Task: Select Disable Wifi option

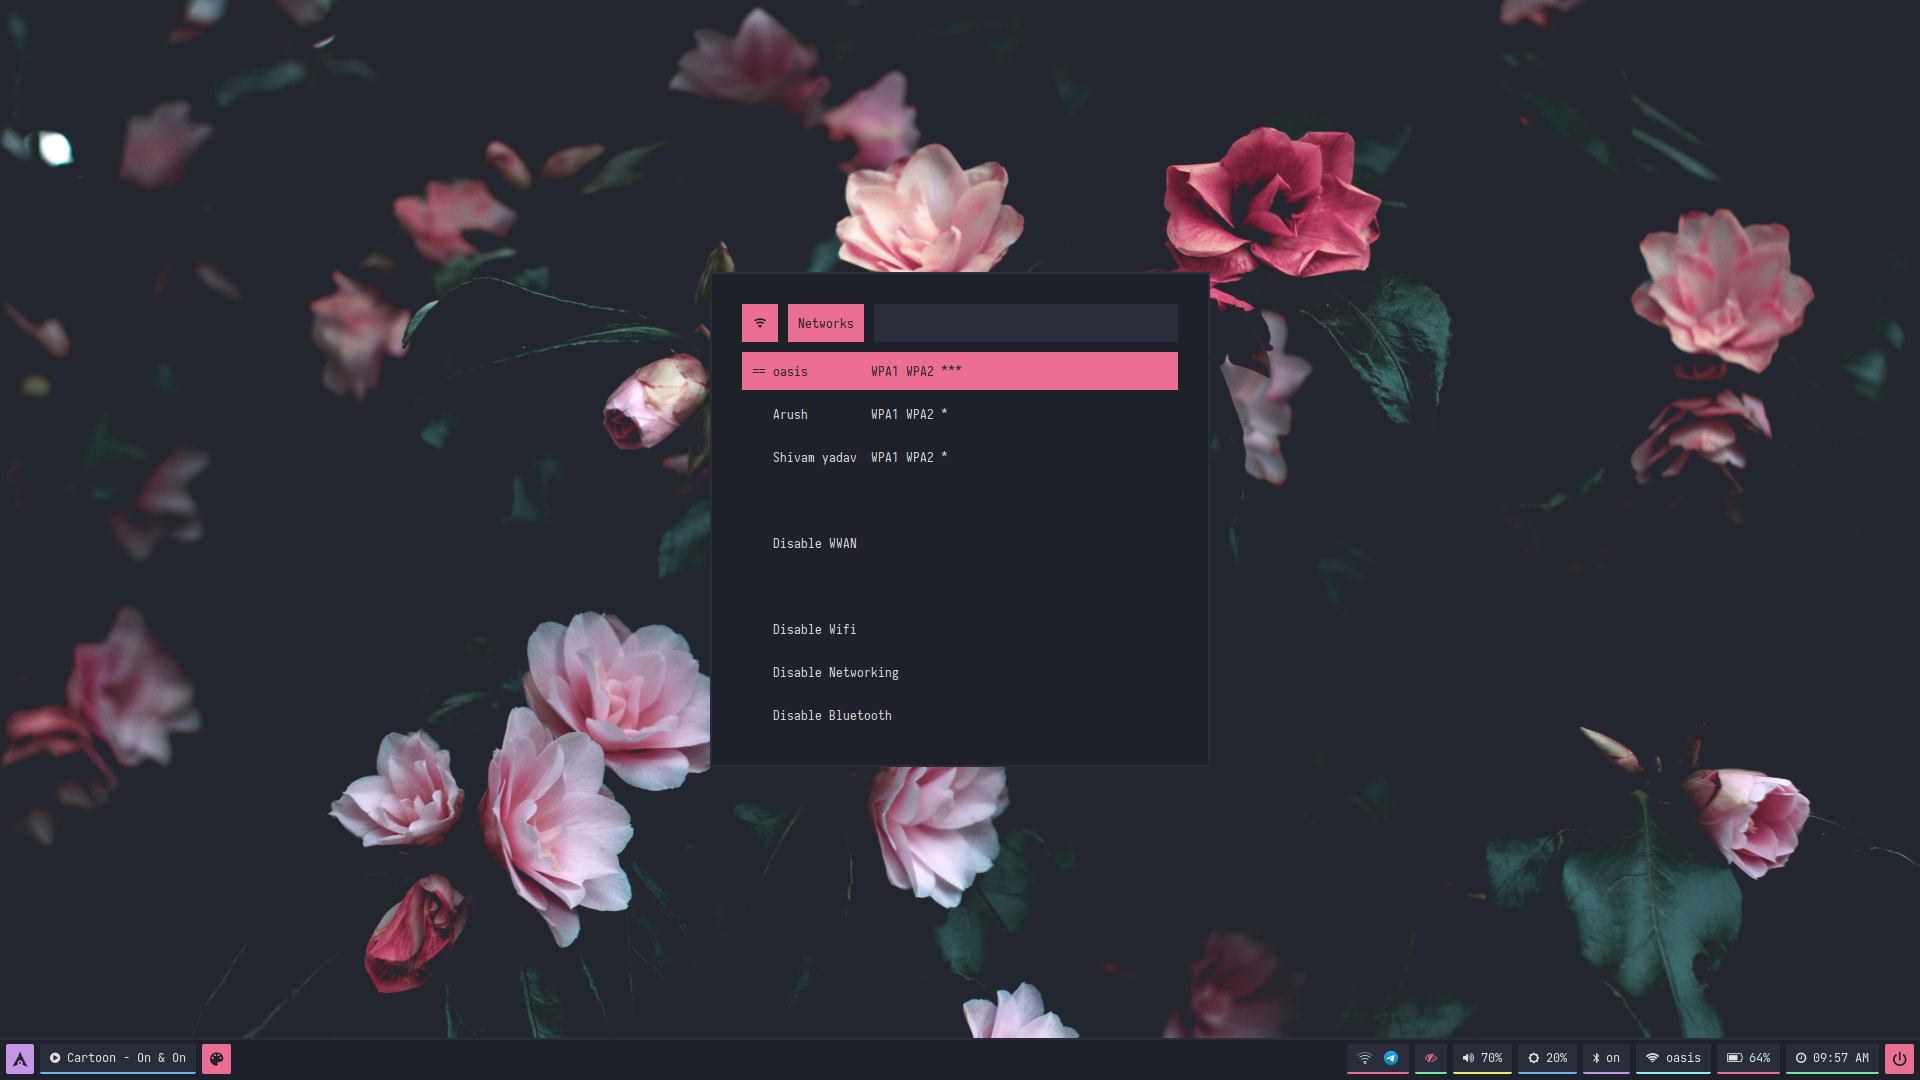Action: (x=814, y=629)
